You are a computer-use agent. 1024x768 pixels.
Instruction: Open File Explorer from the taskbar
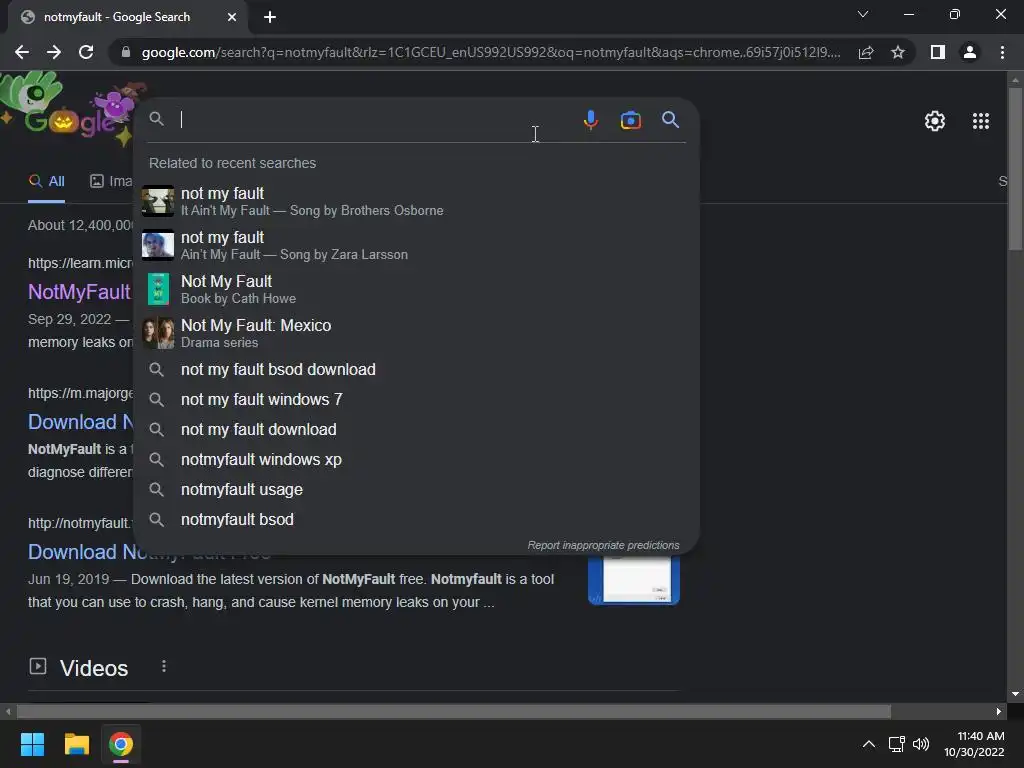[x=76, y=744]
